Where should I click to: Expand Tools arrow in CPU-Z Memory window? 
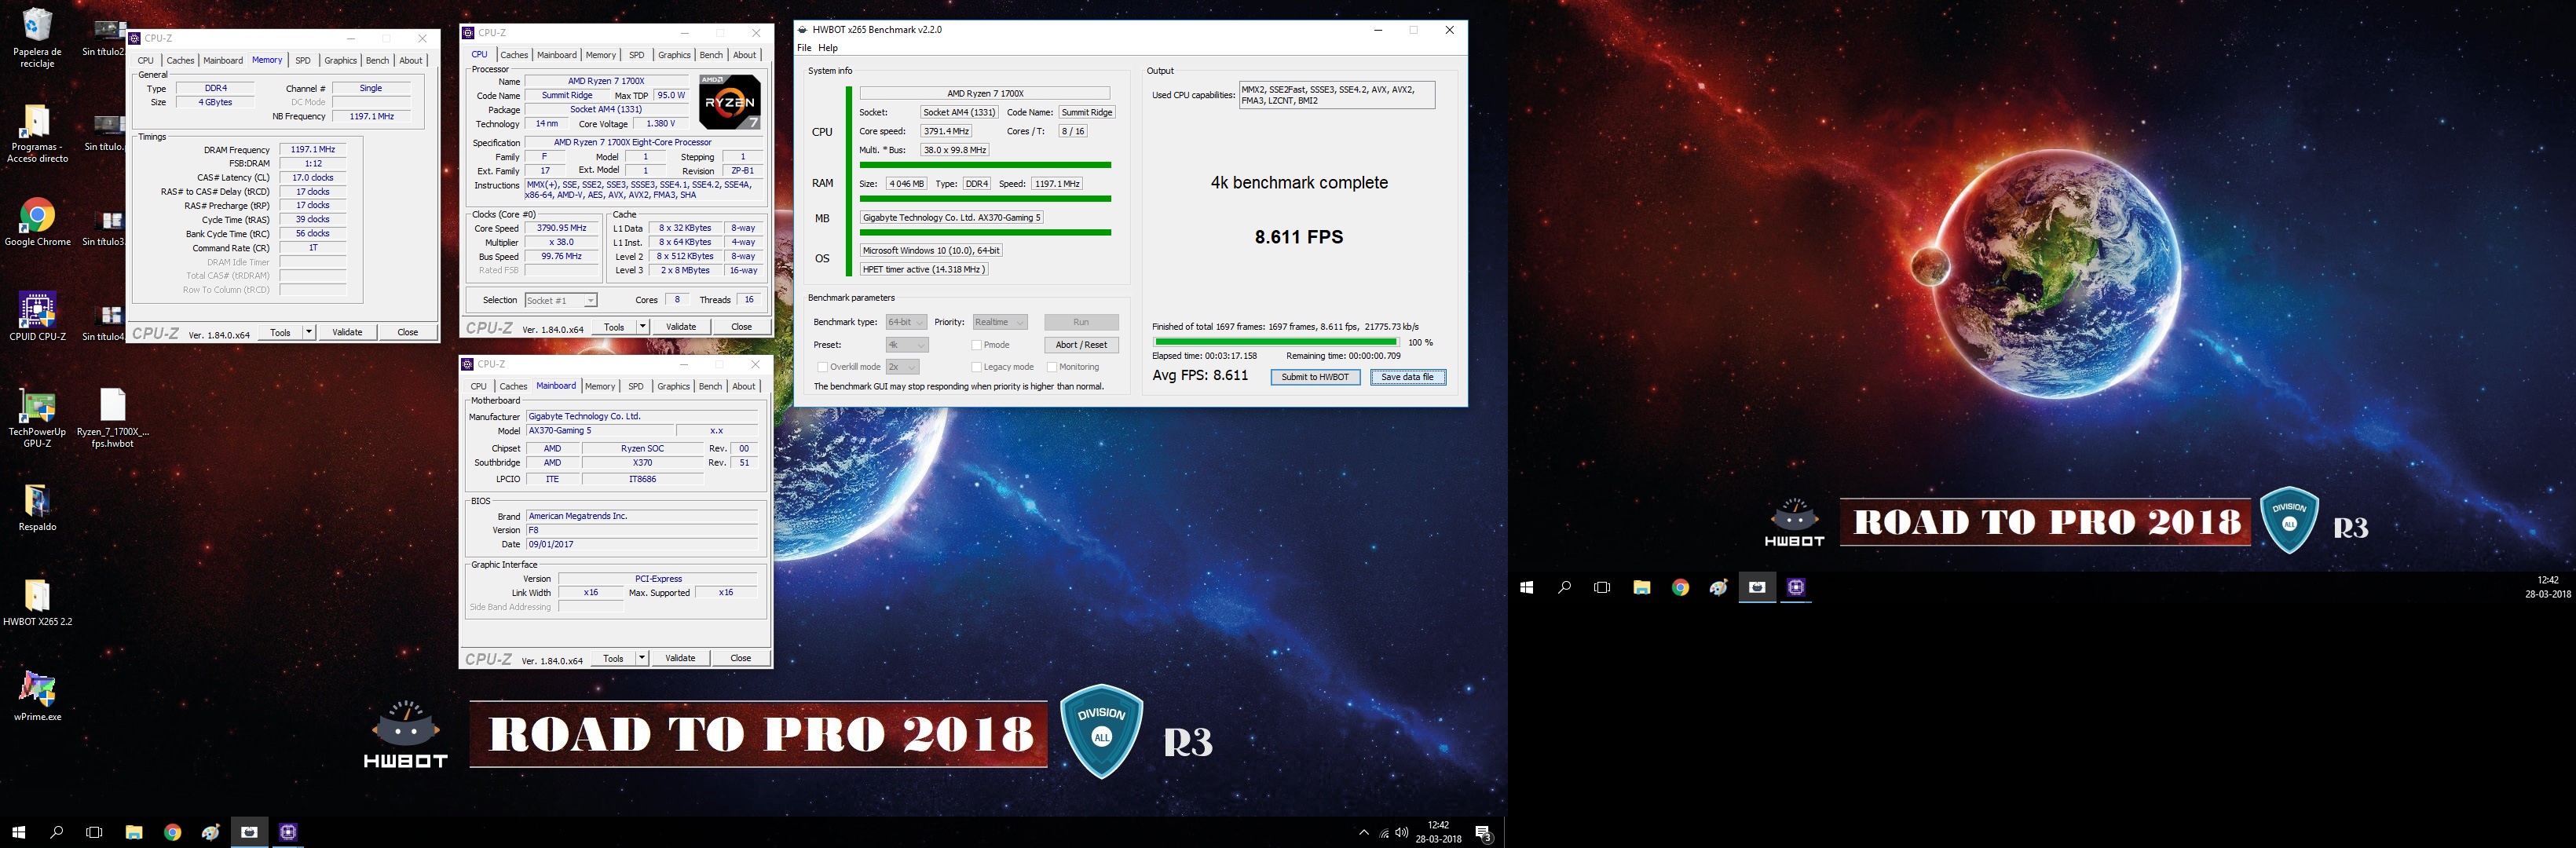click(309, 332)
